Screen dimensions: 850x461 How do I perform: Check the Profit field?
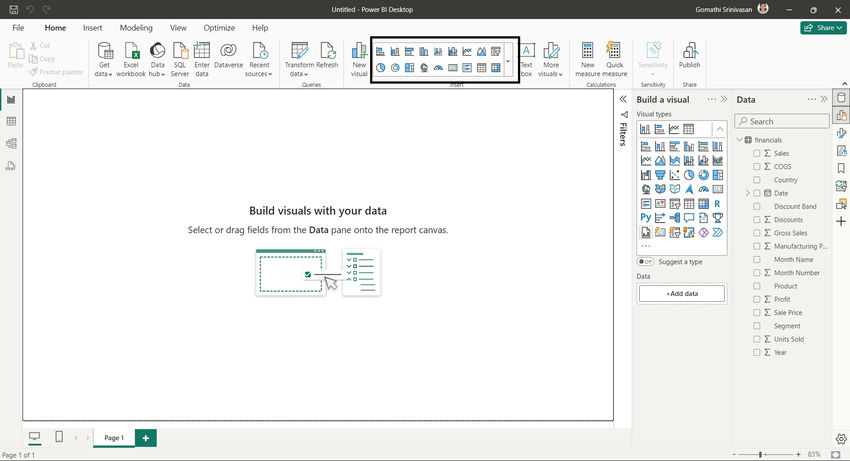[757, 299]
